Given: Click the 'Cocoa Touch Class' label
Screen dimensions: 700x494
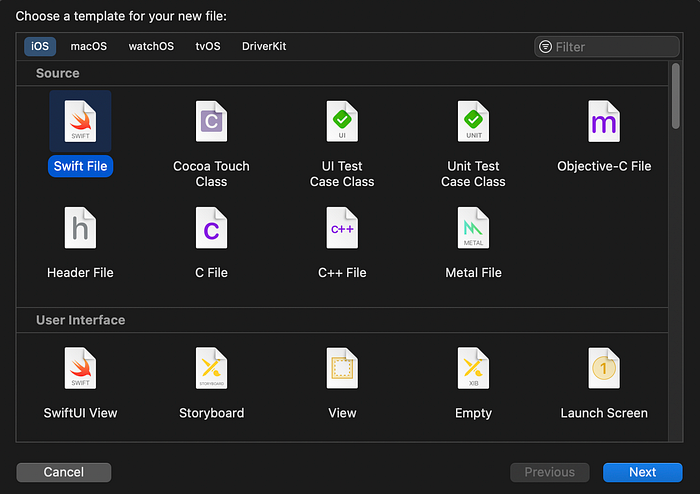Looking at the screenshot, I should 211,174.
